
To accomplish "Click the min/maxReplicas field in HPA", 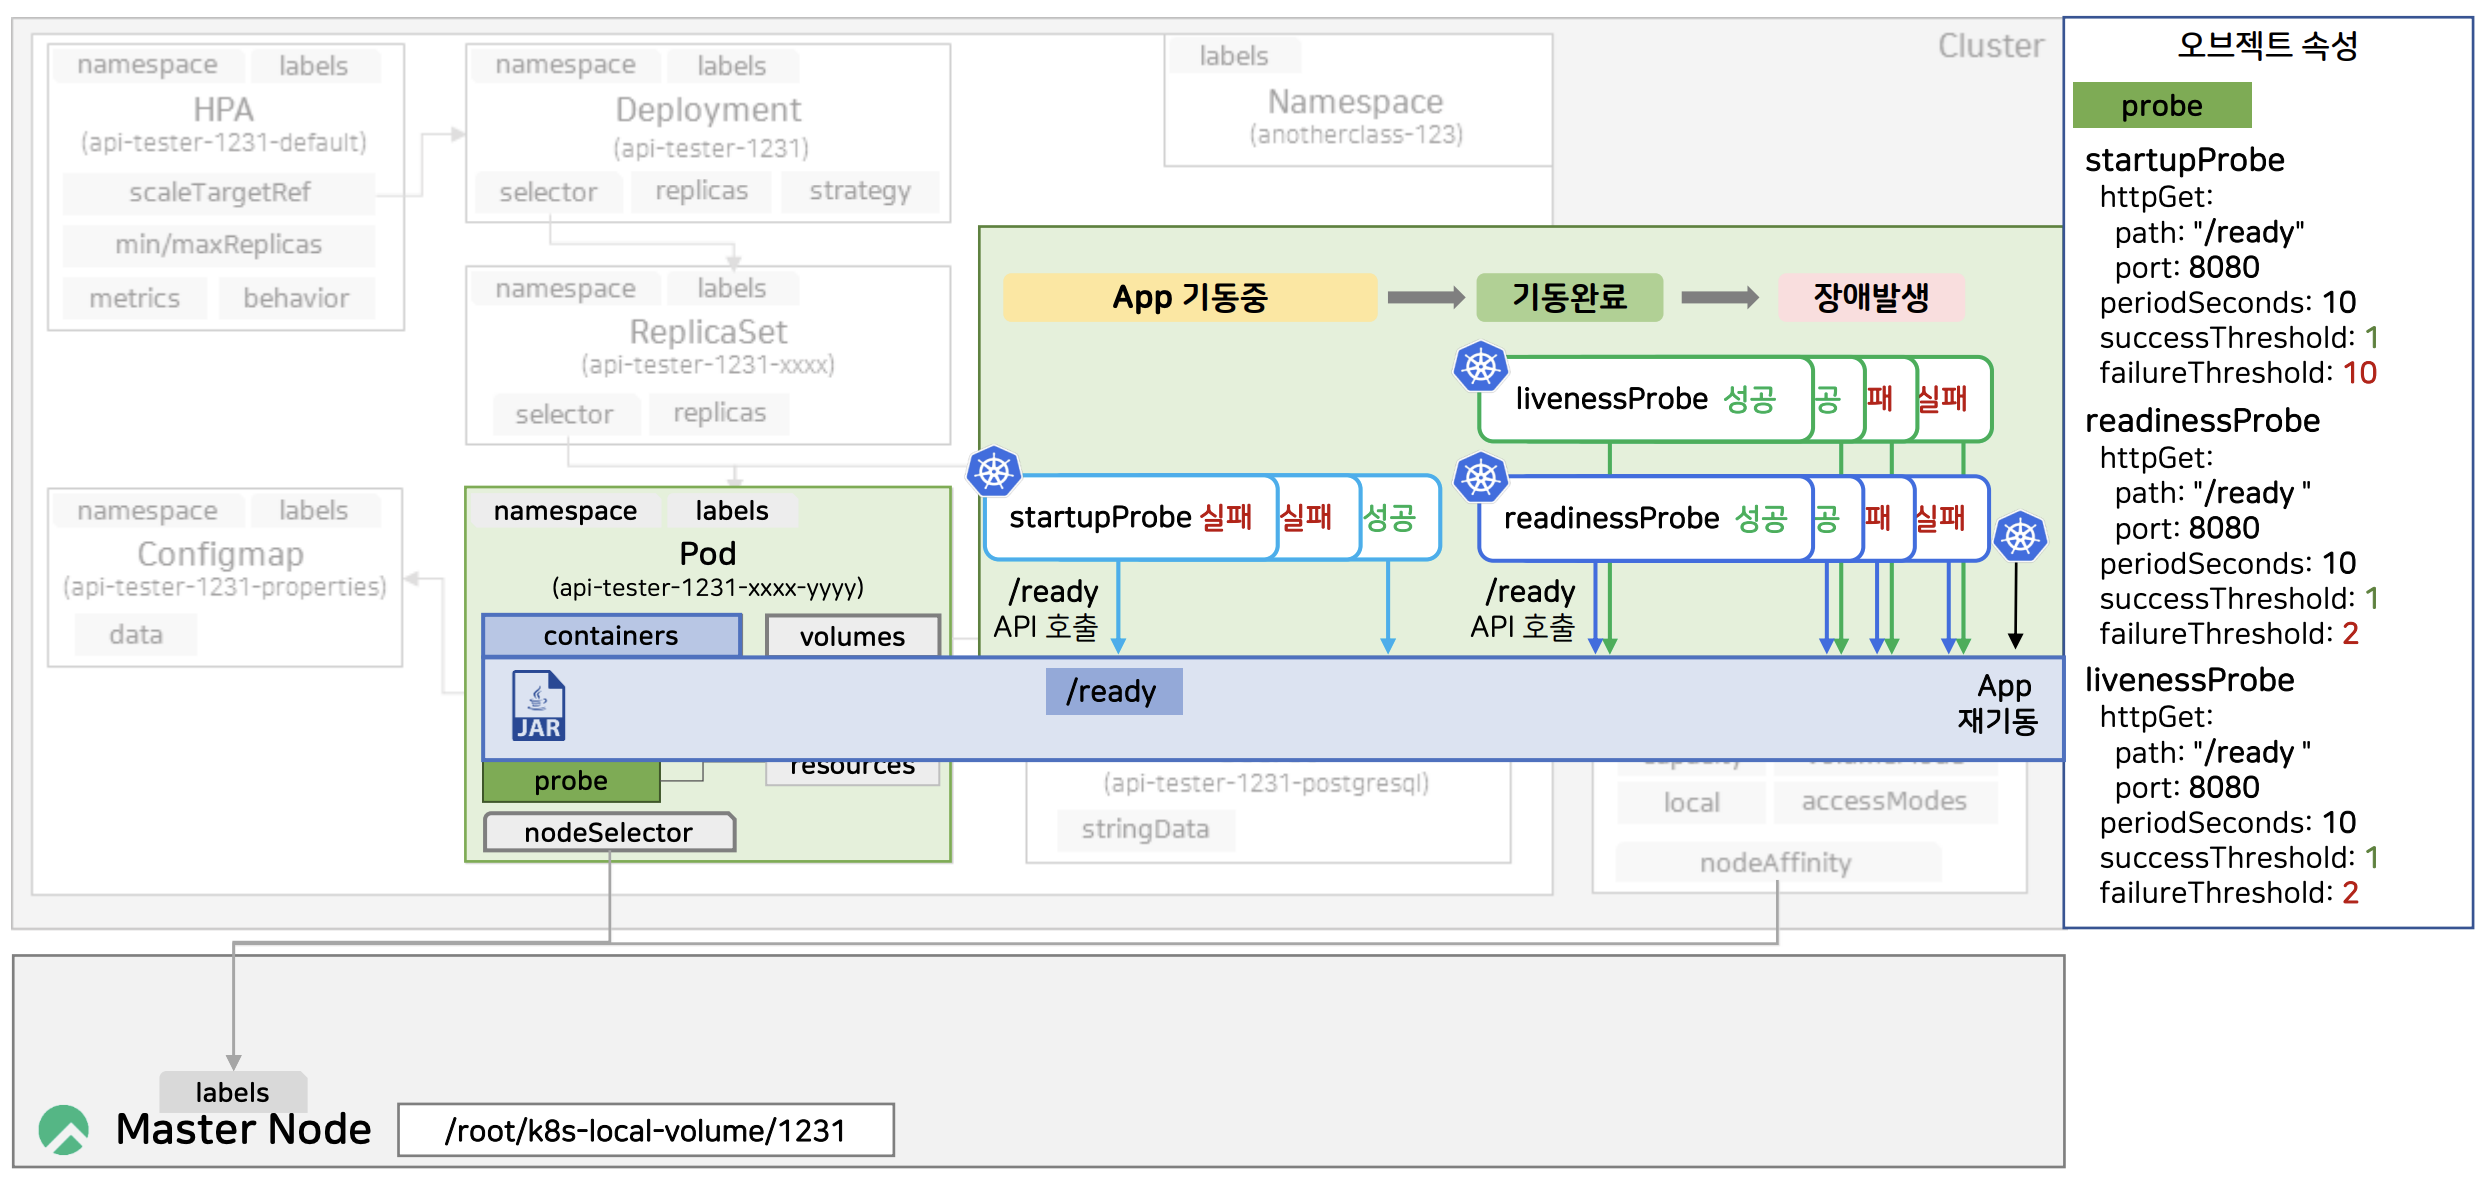I will 219,245.
